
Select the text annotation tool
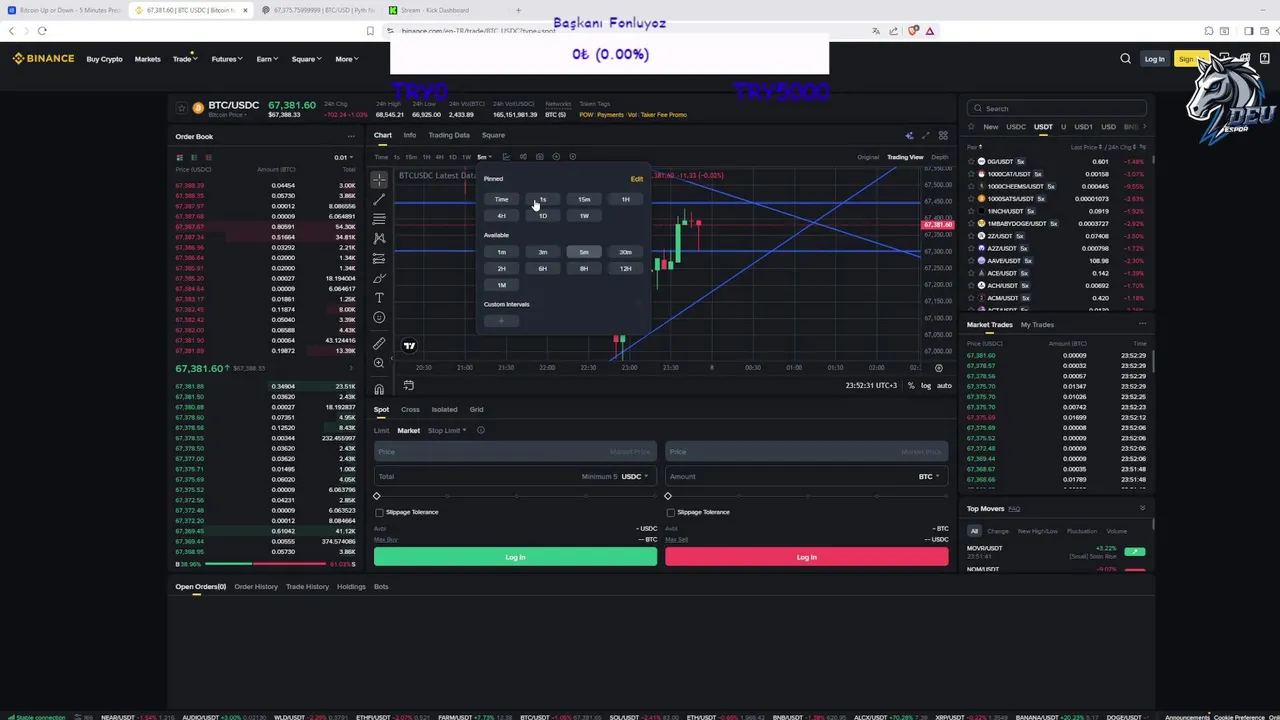click(x=379, y=298)
